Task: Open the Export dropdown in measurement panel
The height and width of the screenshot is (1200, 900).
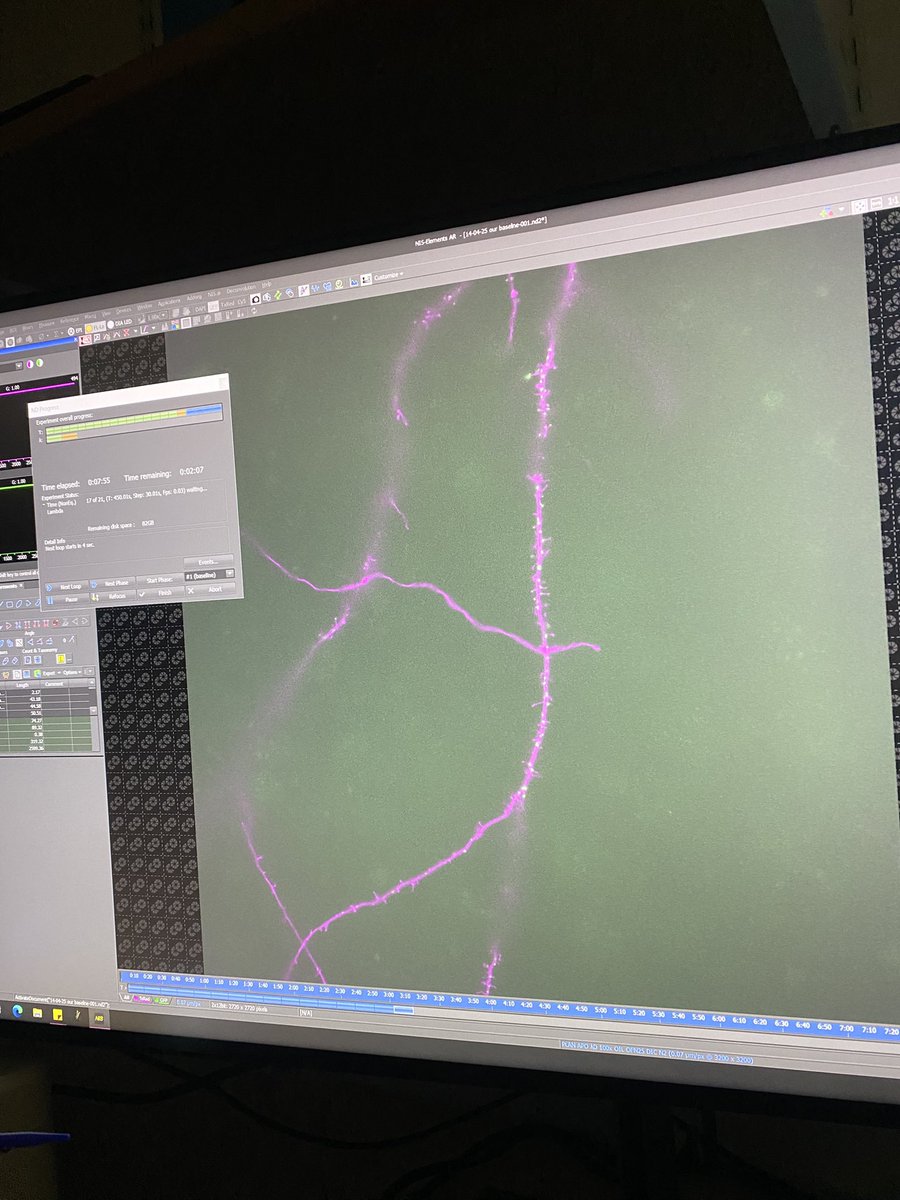Action: point(50,673)
